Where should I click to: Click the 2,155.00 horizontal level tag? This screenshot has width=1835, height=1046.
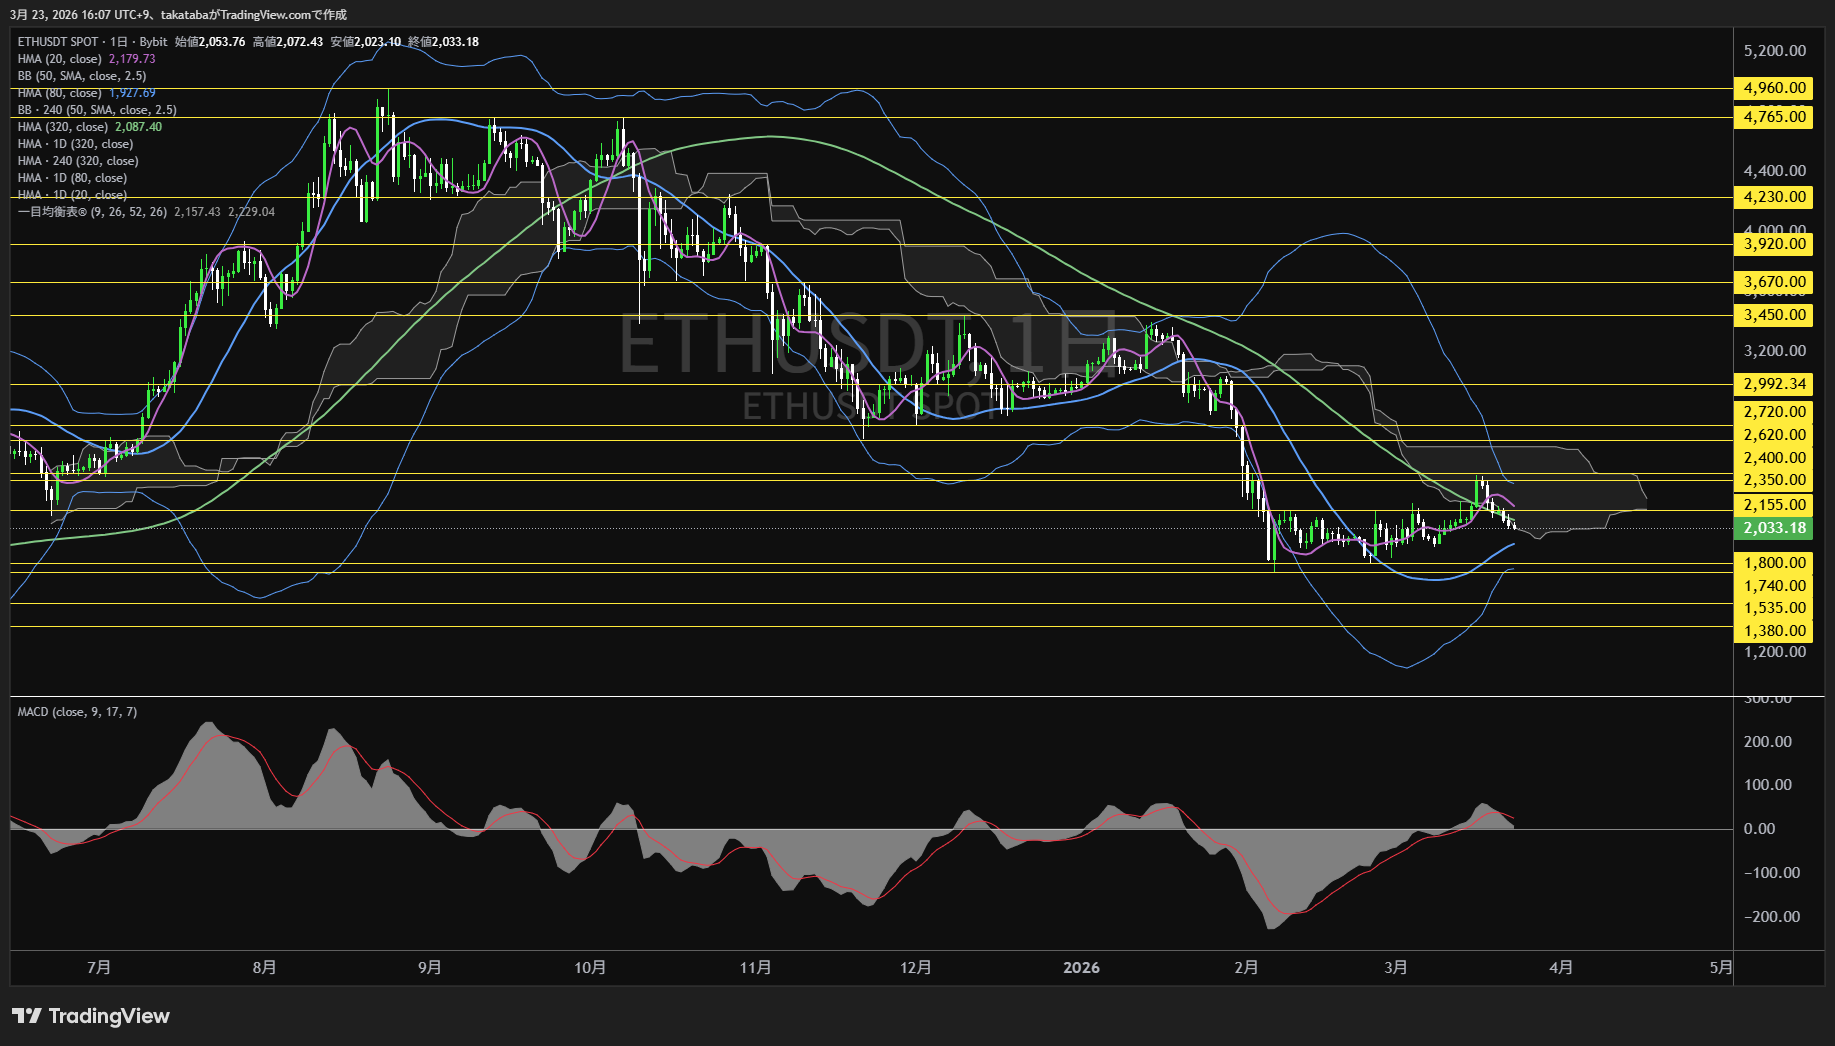[x=1774, y=505]
